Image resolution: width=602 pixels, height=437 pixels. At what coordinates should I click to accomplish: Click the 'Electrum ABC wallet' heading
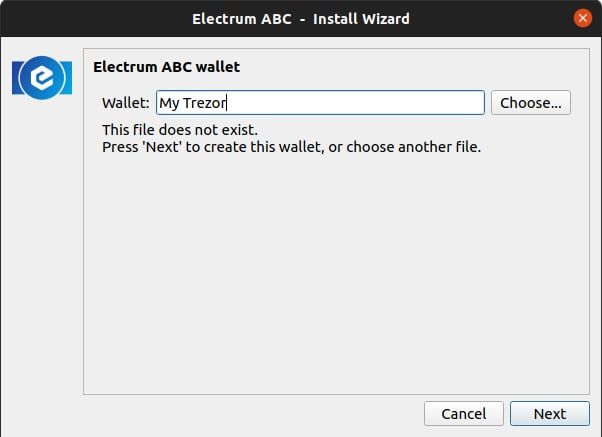(x=166, y=67)
